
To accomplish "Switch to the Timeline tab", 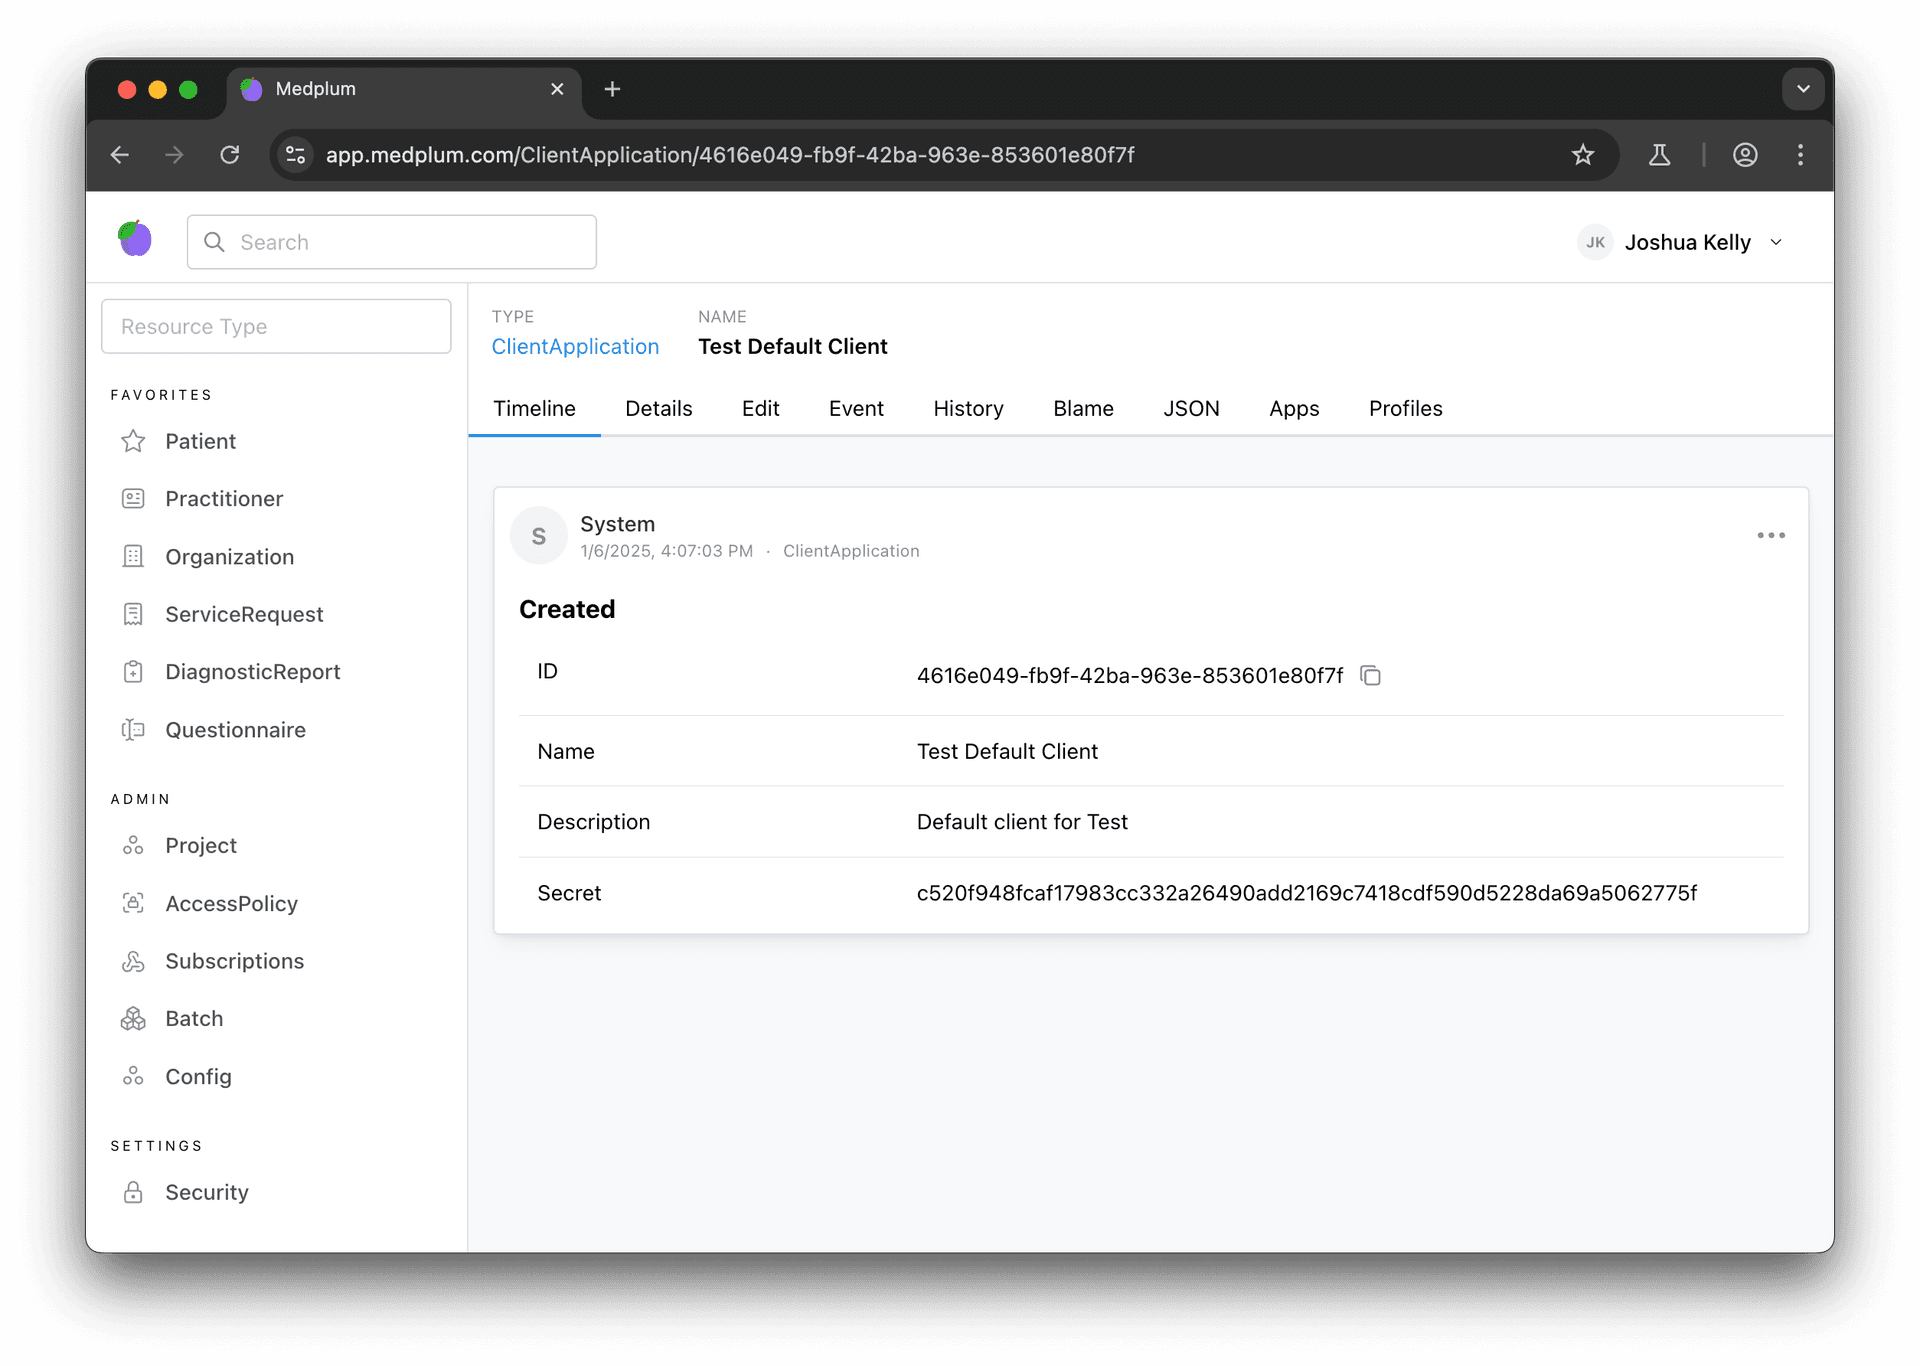I will pyautogui.click(x=534, y=409).
